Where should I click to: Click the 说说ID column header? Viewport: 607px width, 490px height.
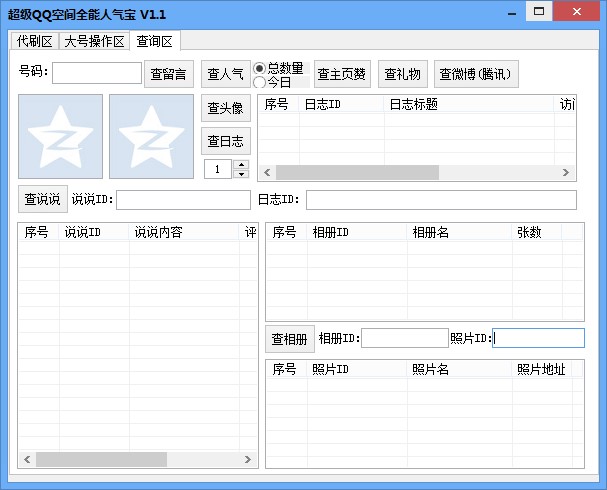94,232
